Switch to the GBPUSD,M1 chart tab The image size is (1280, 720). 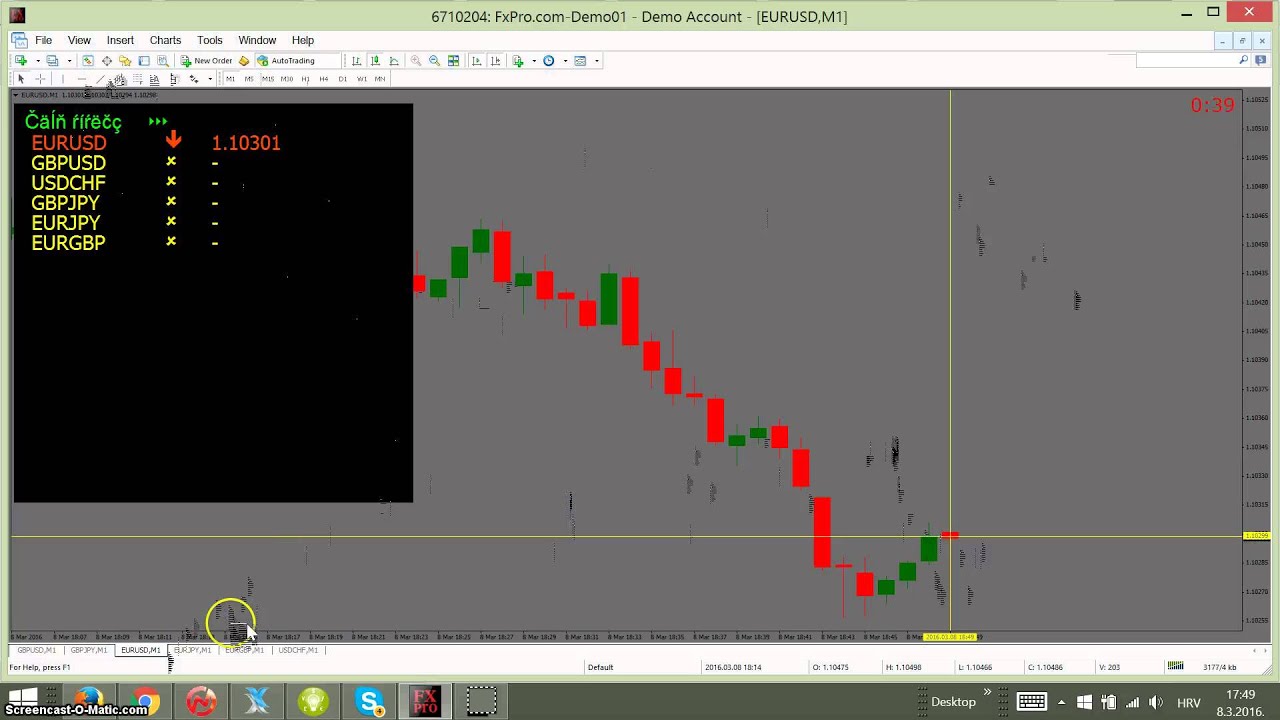[37, 650]
